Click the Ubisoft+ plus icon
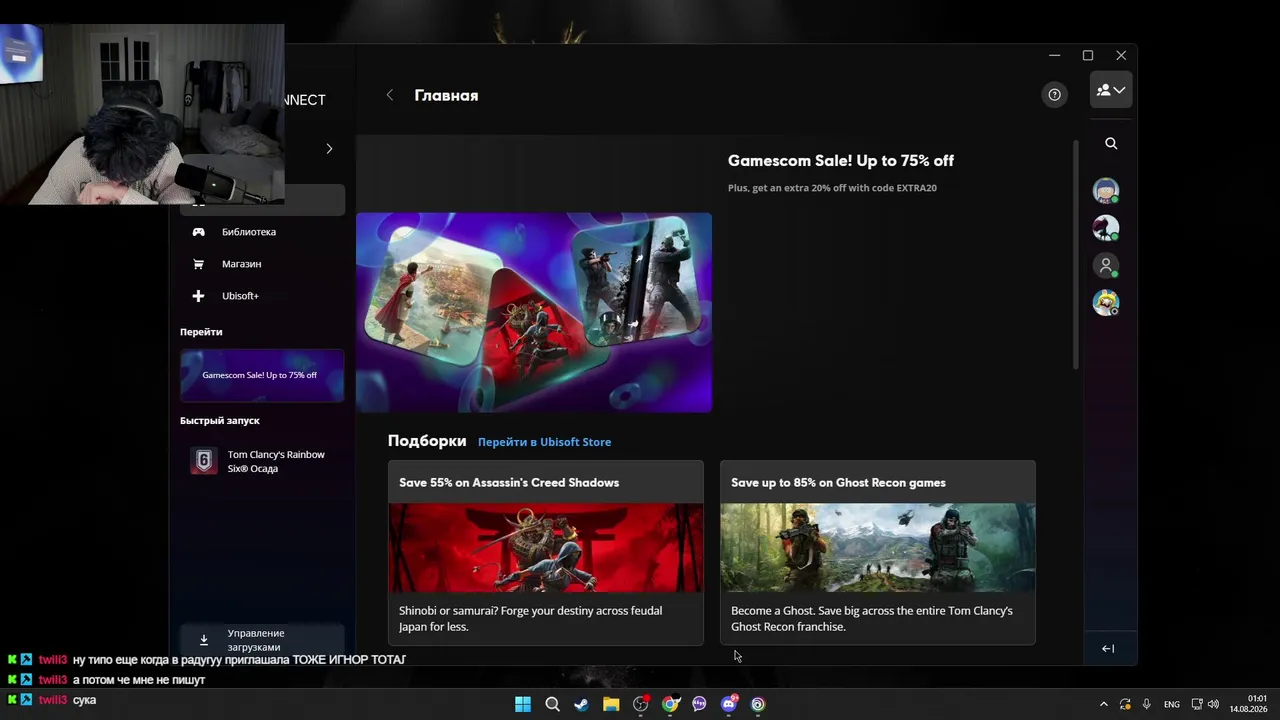The width and height of the screenshot is (1280, 720). pyautogui.click(x=198, y=296)
